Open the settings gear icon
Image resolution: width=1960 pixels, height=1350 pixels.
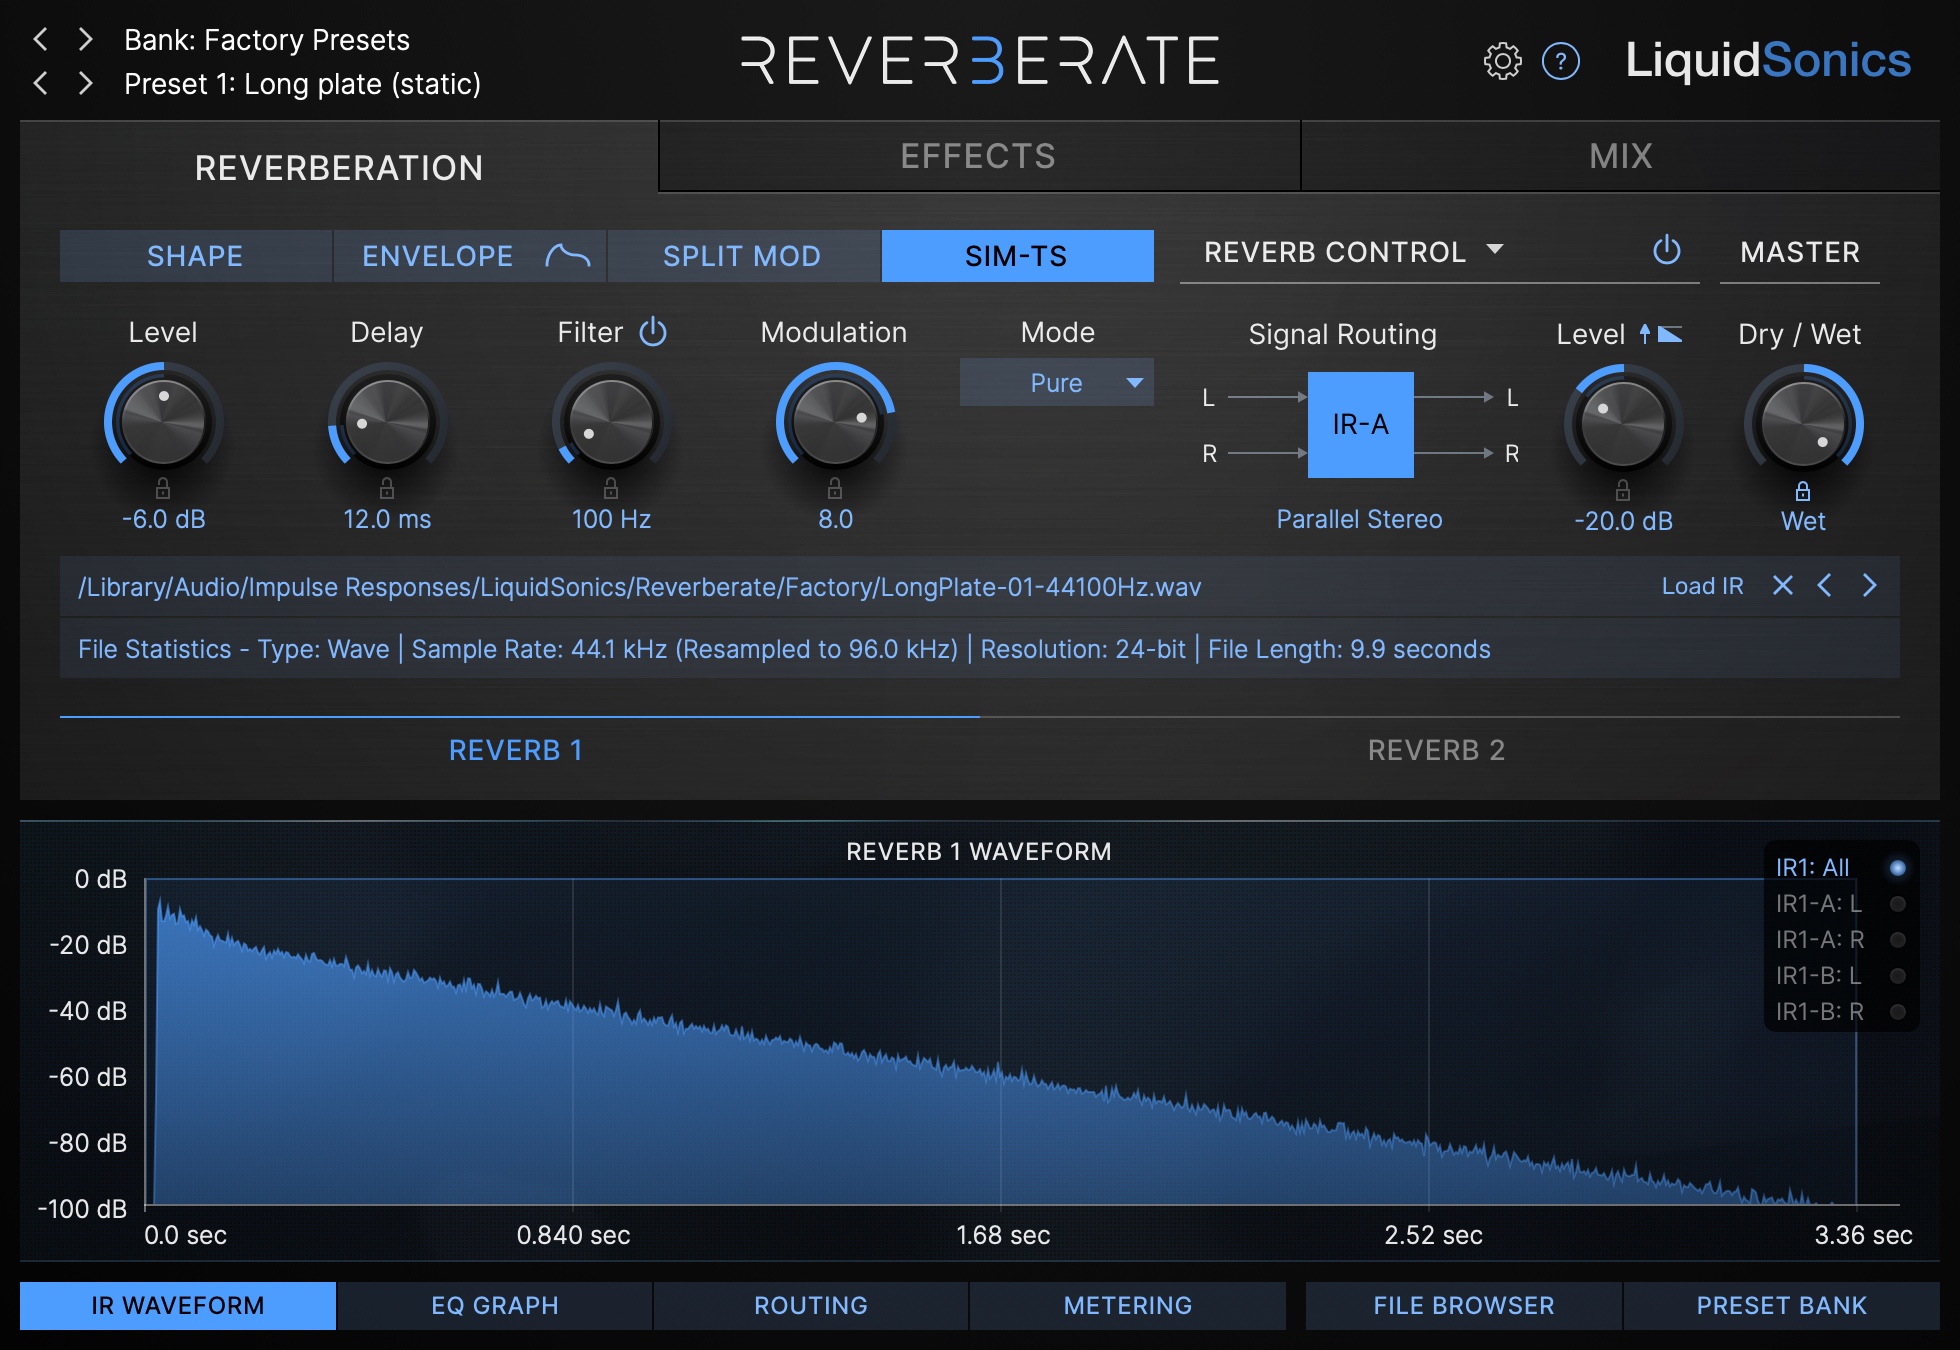1502,61
